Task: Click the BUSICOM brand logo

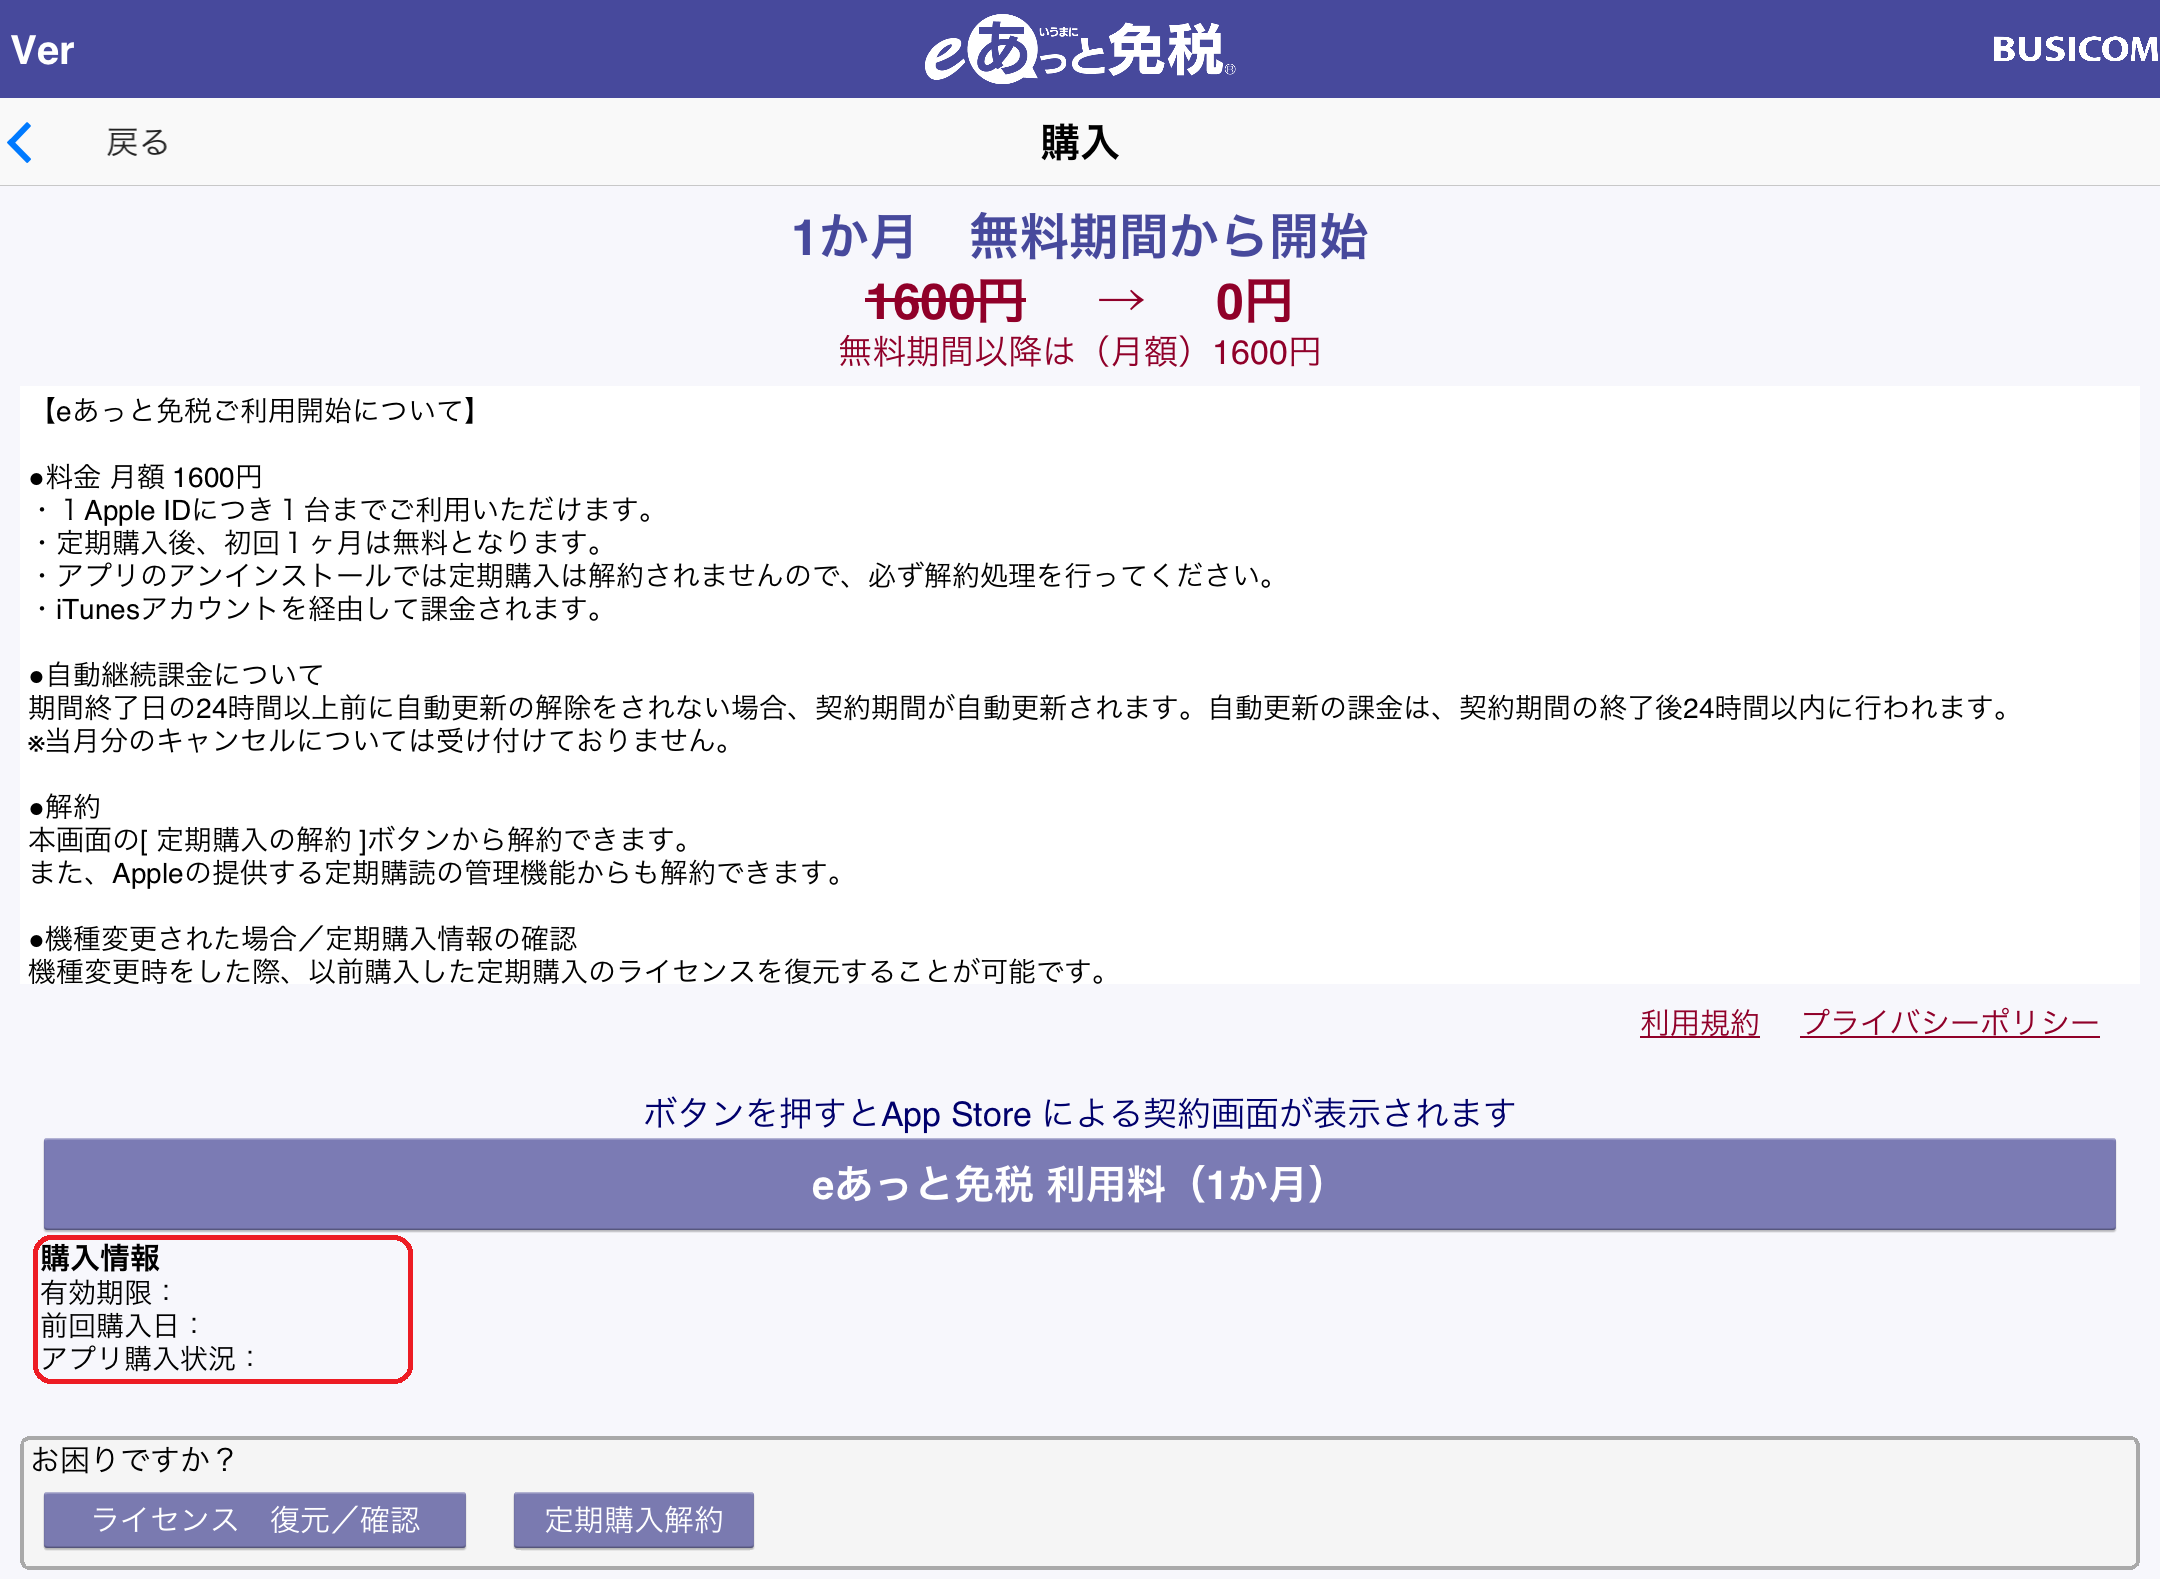Action: pyautogui.click(x=2074, y=49)
